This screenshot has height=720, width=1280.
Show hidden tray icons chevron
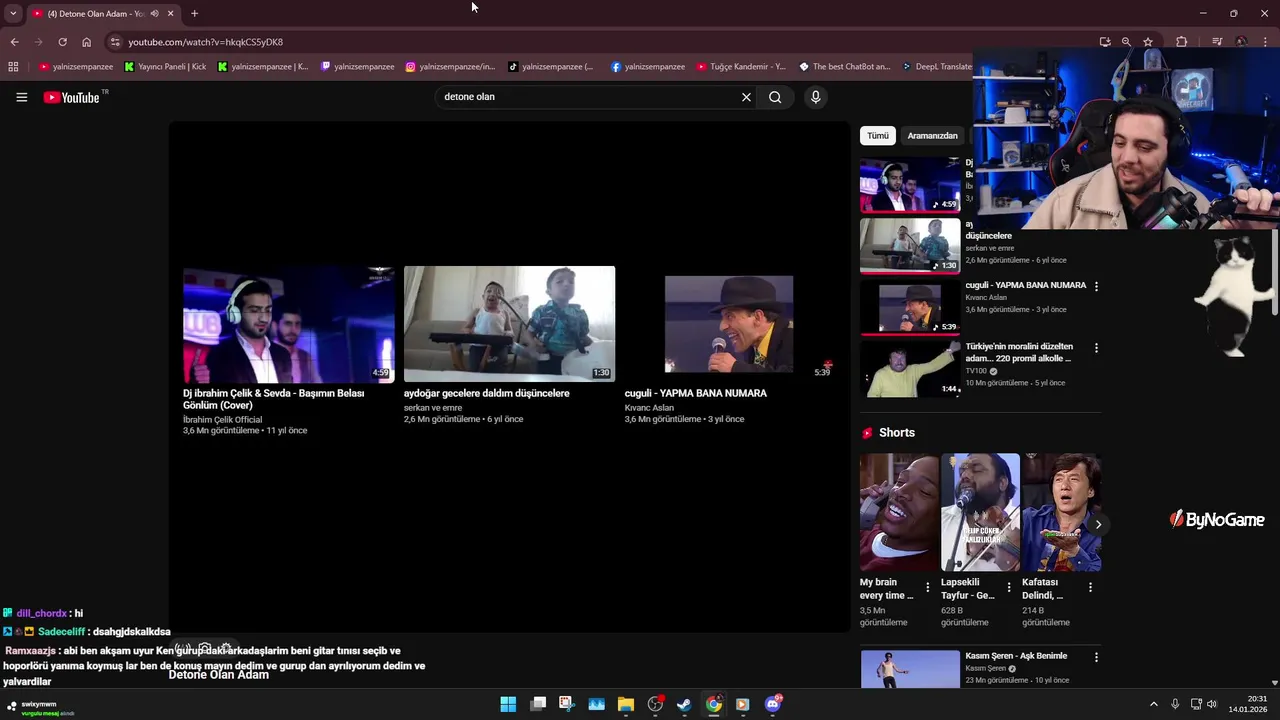1153,704
